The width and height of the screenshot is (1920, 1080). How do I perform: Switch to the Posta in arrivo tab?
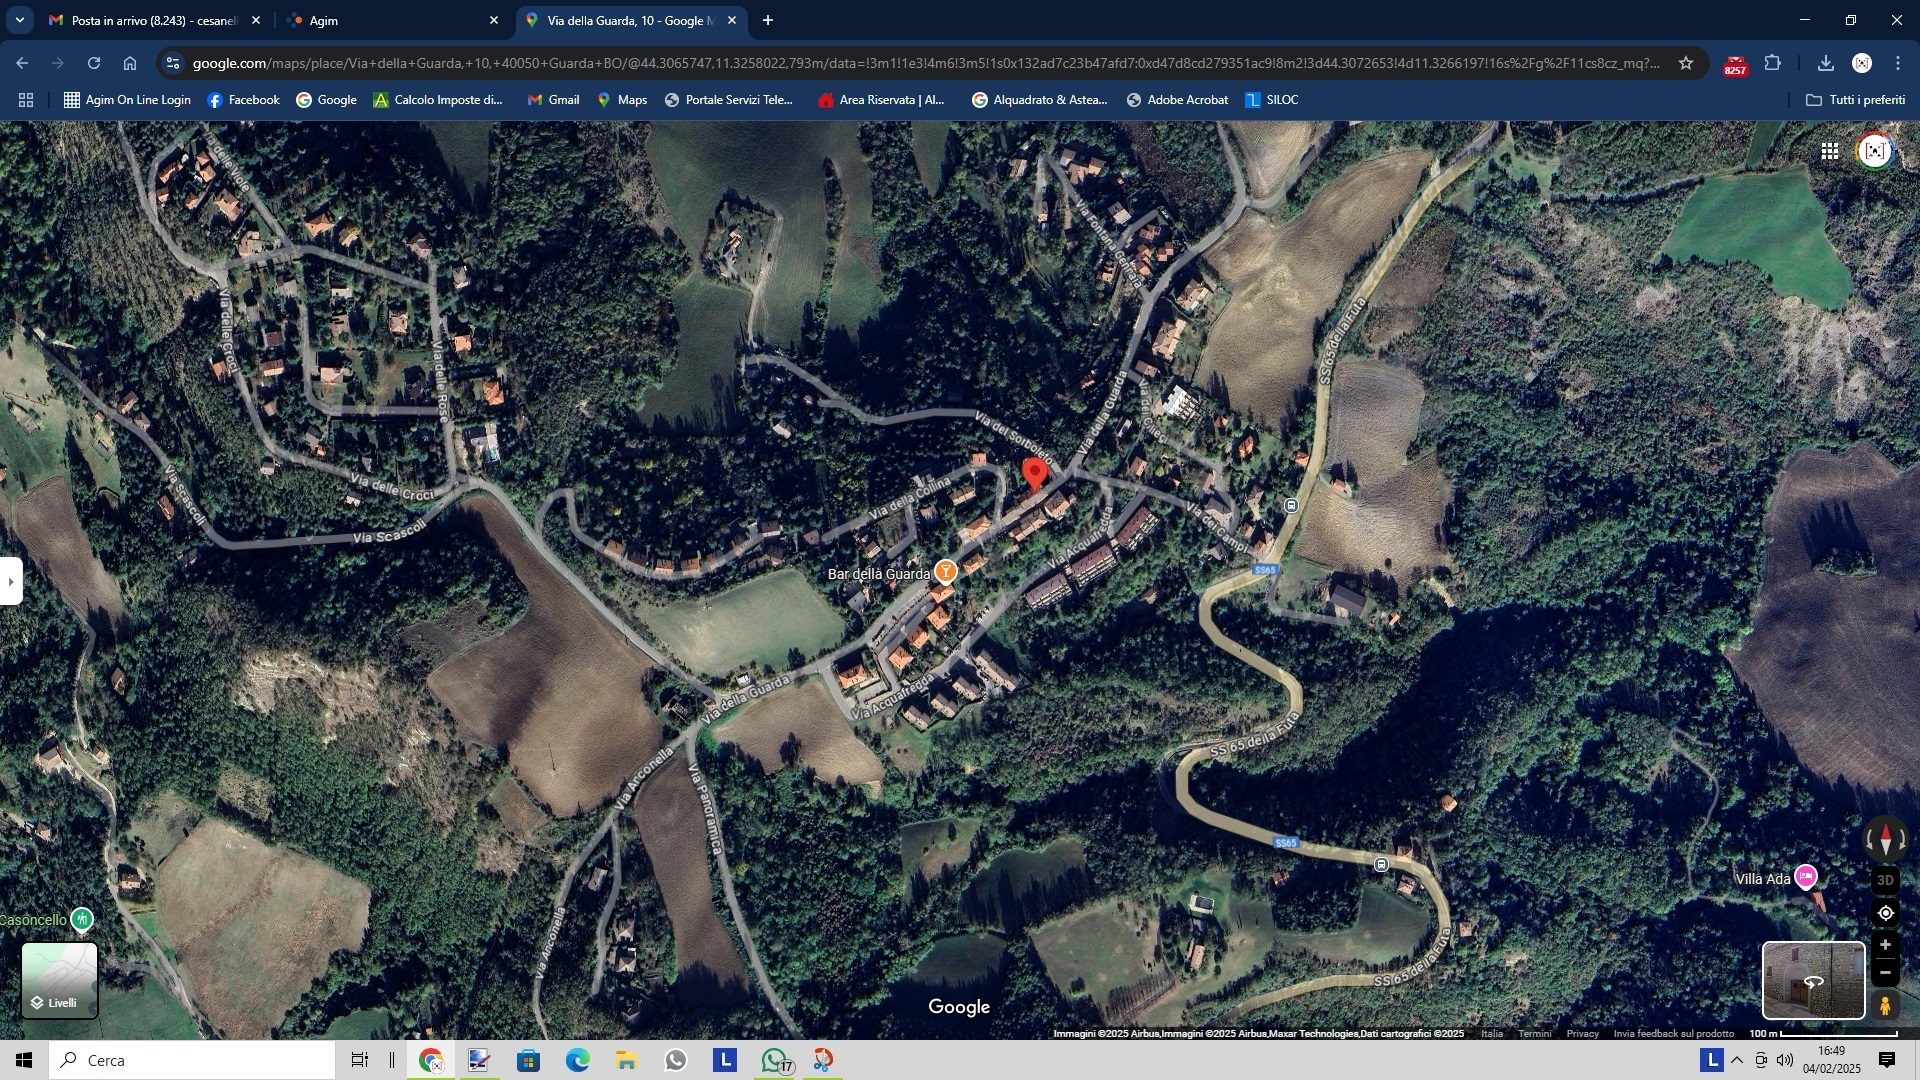150,20
